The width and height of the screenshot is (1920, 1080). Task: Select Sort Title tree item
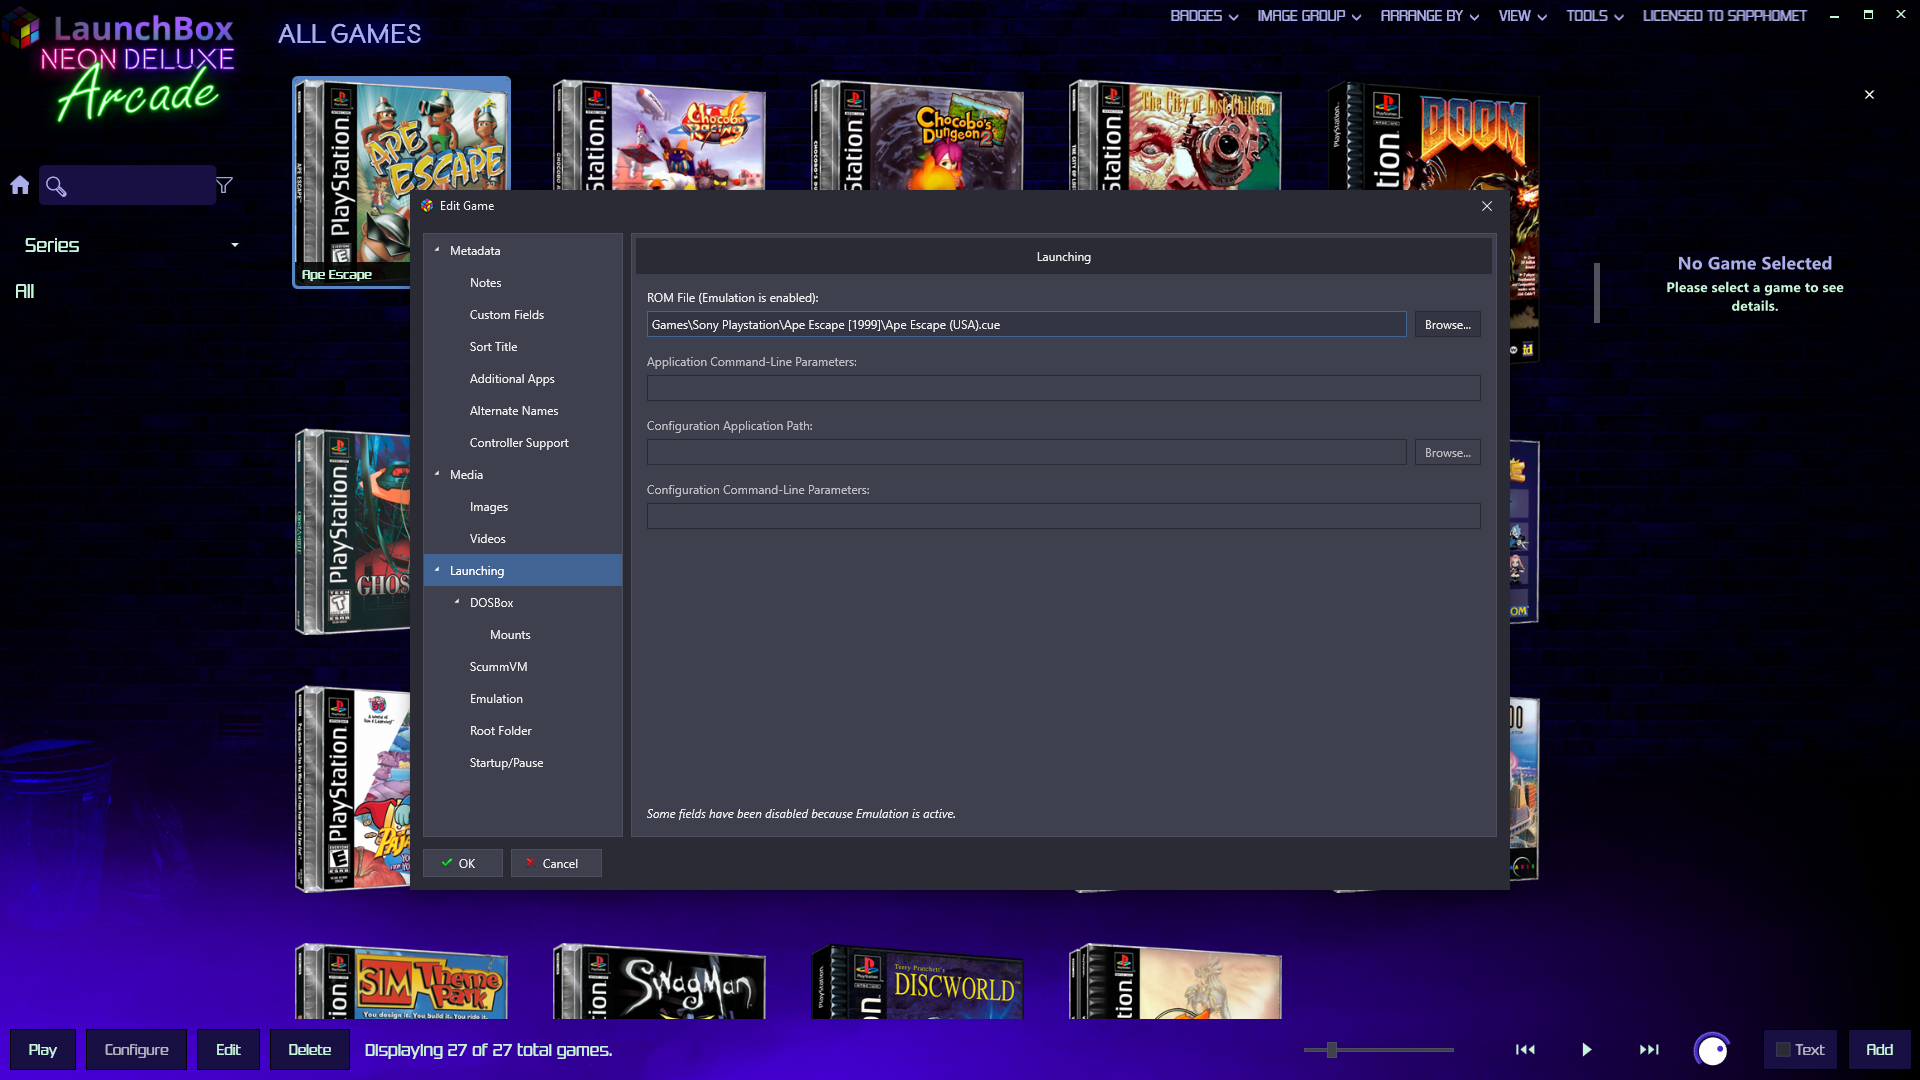click(x=493, y=347)
